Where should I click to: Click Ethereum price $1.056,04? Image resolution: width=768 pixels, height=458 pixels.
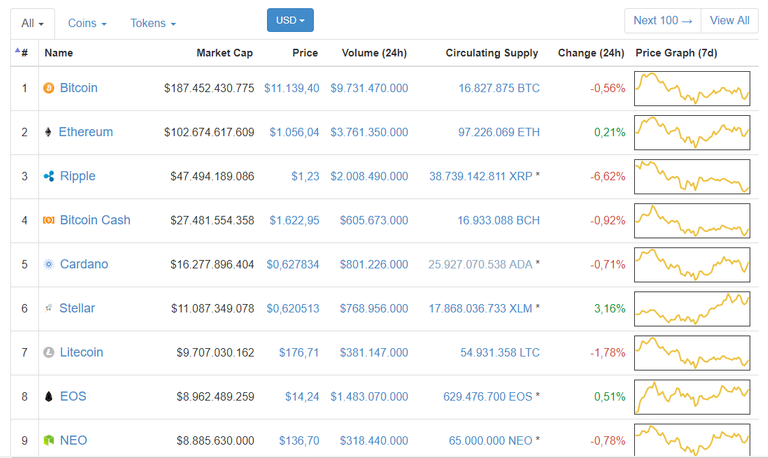click(x=294, y=132)
